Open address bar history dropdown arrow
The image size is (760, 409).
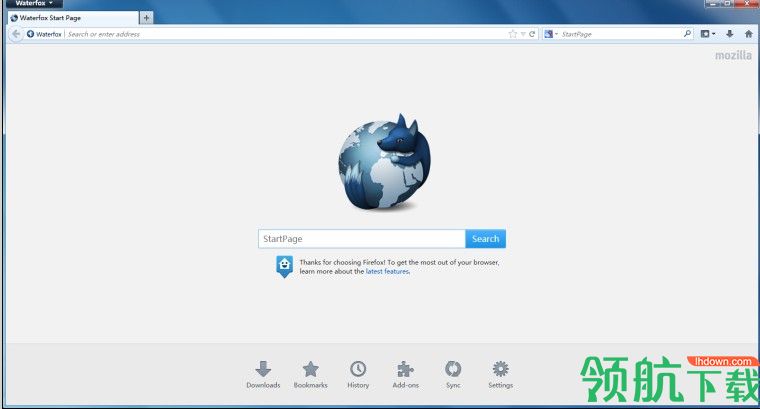tap(523, 34)
